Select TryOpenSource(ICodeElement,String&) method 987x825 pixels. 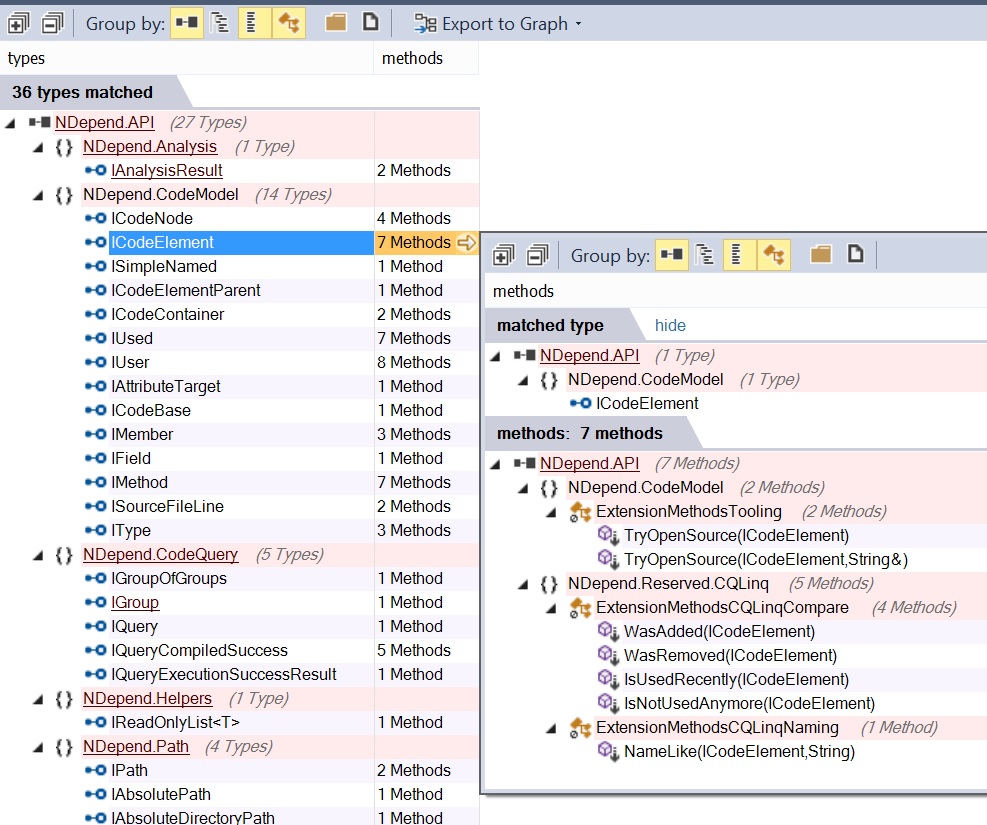click(x=765, y=559)
